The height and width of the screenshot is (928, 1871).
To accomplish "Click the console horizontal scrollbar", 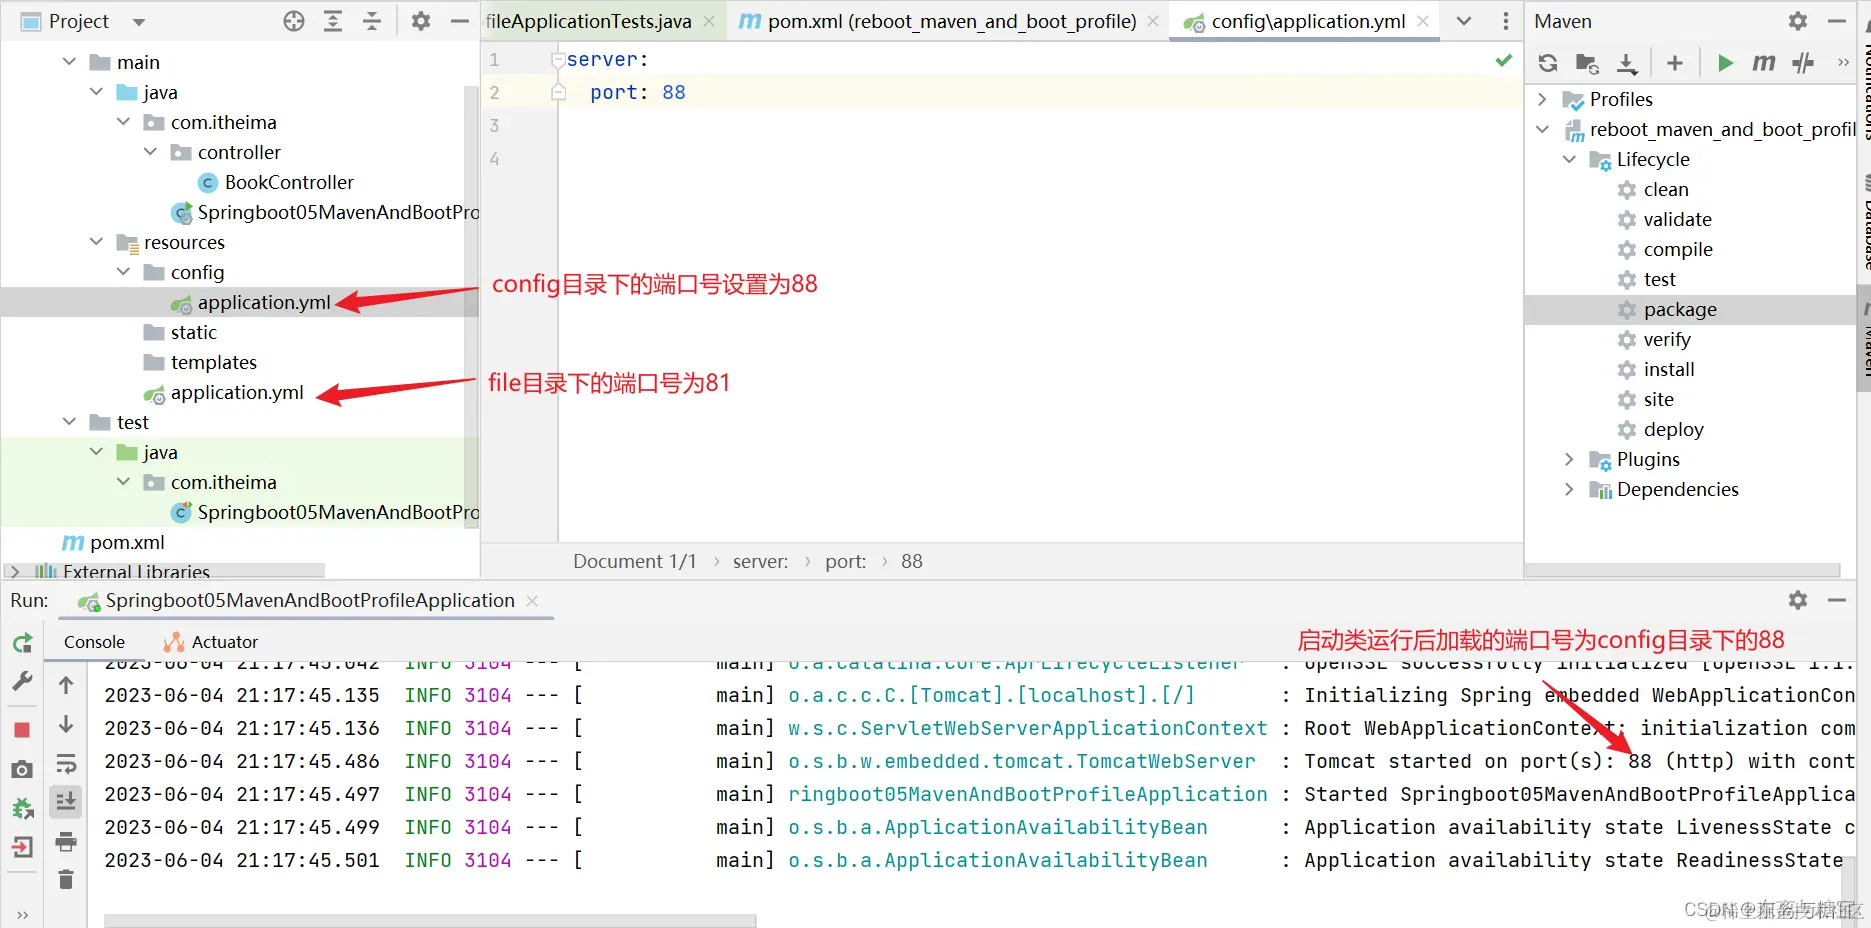I will [430, 921].
